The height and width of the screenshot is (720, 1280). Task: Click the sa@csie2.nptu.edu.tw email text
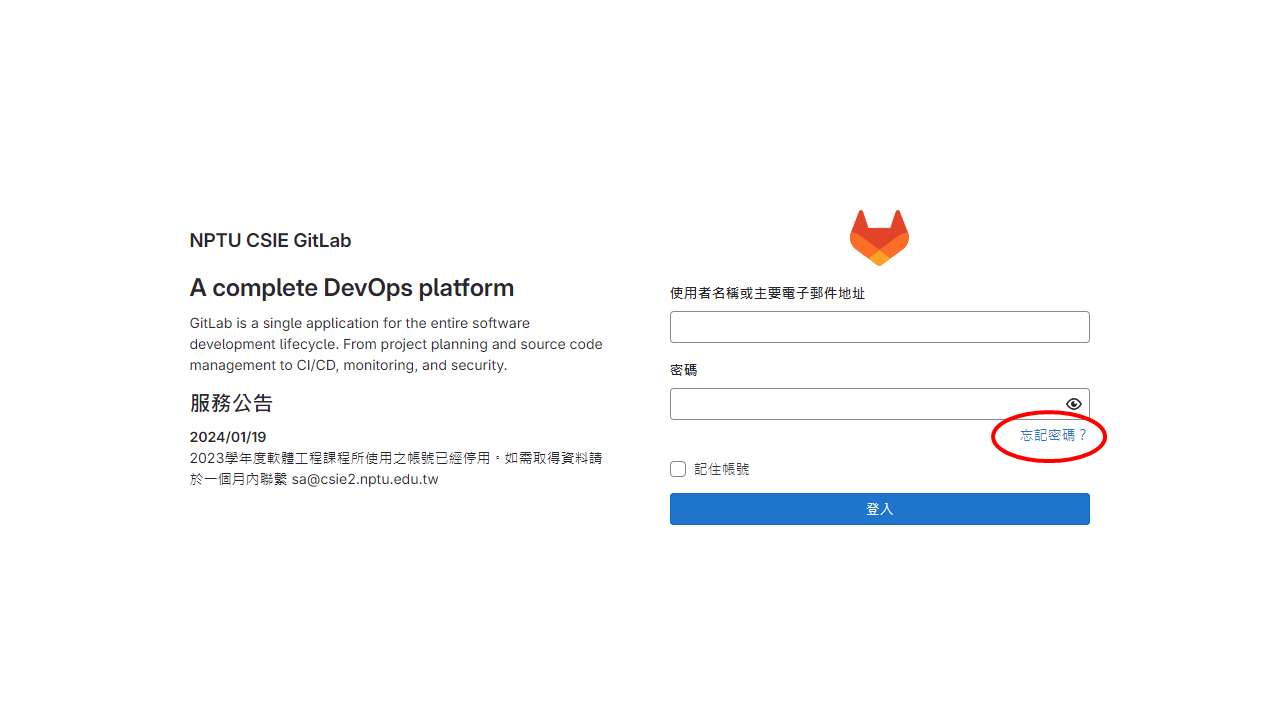coord(365,479)
